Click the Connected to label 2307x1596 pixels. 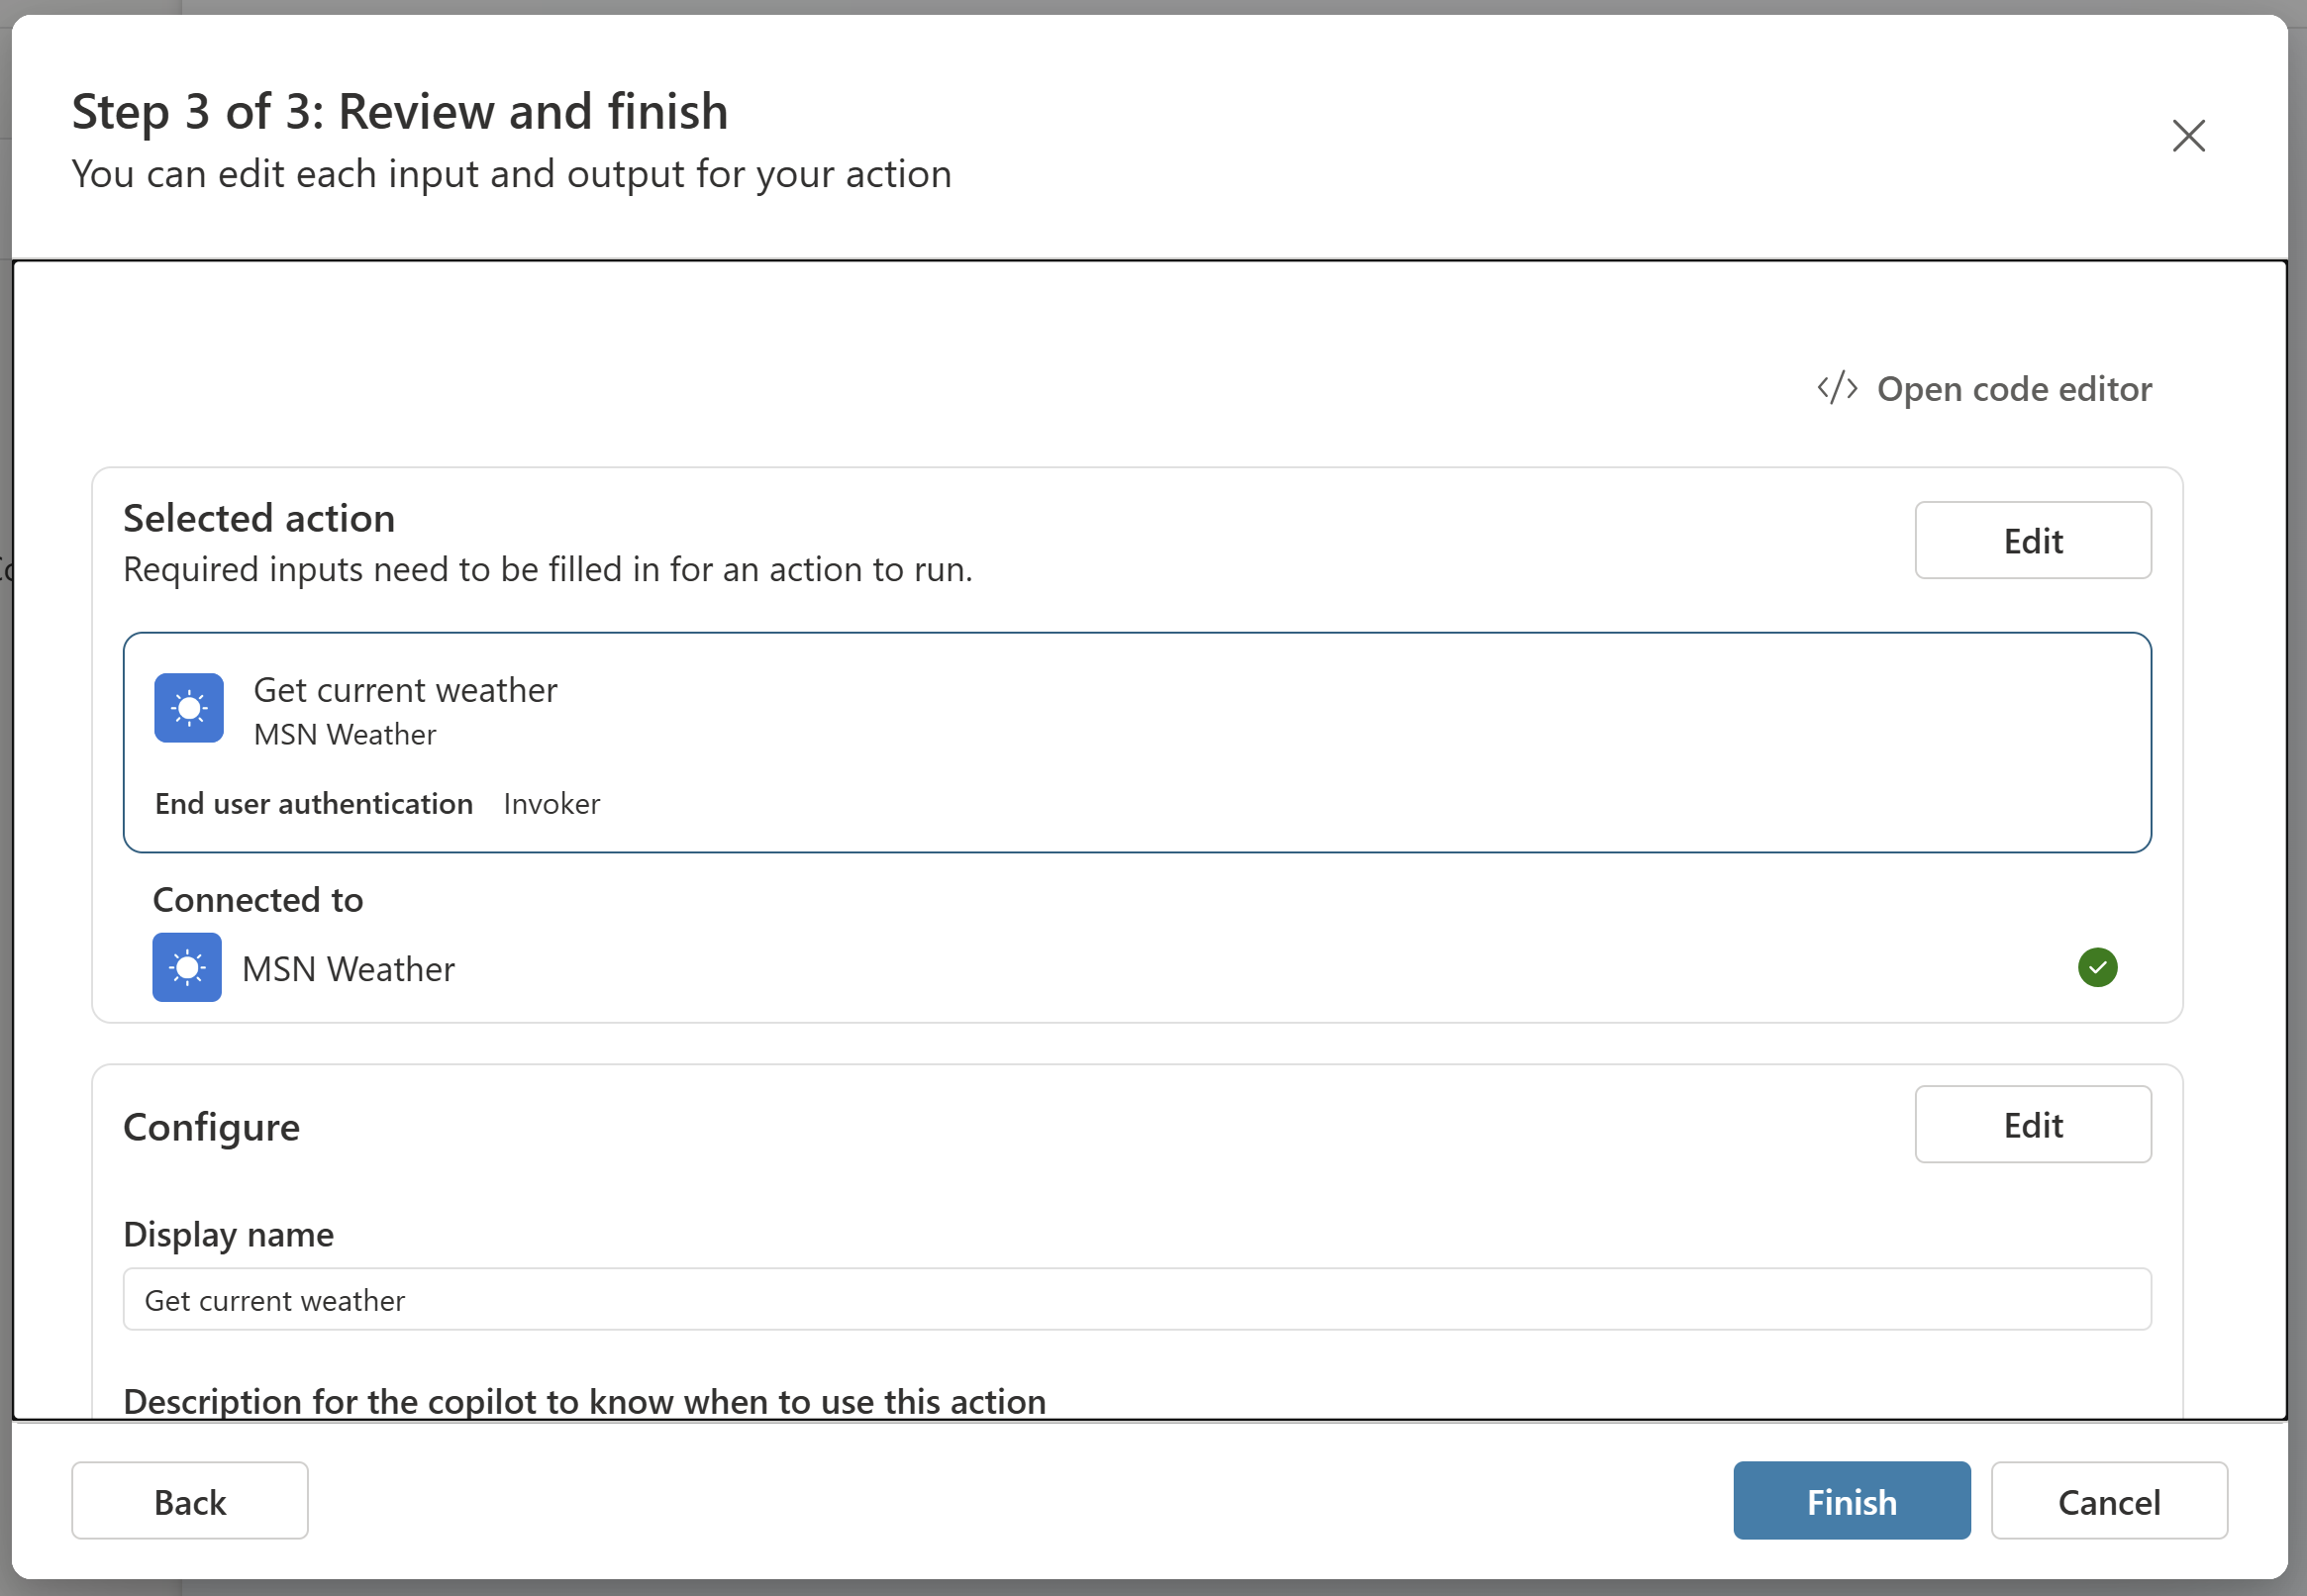(x=258, y=900)
